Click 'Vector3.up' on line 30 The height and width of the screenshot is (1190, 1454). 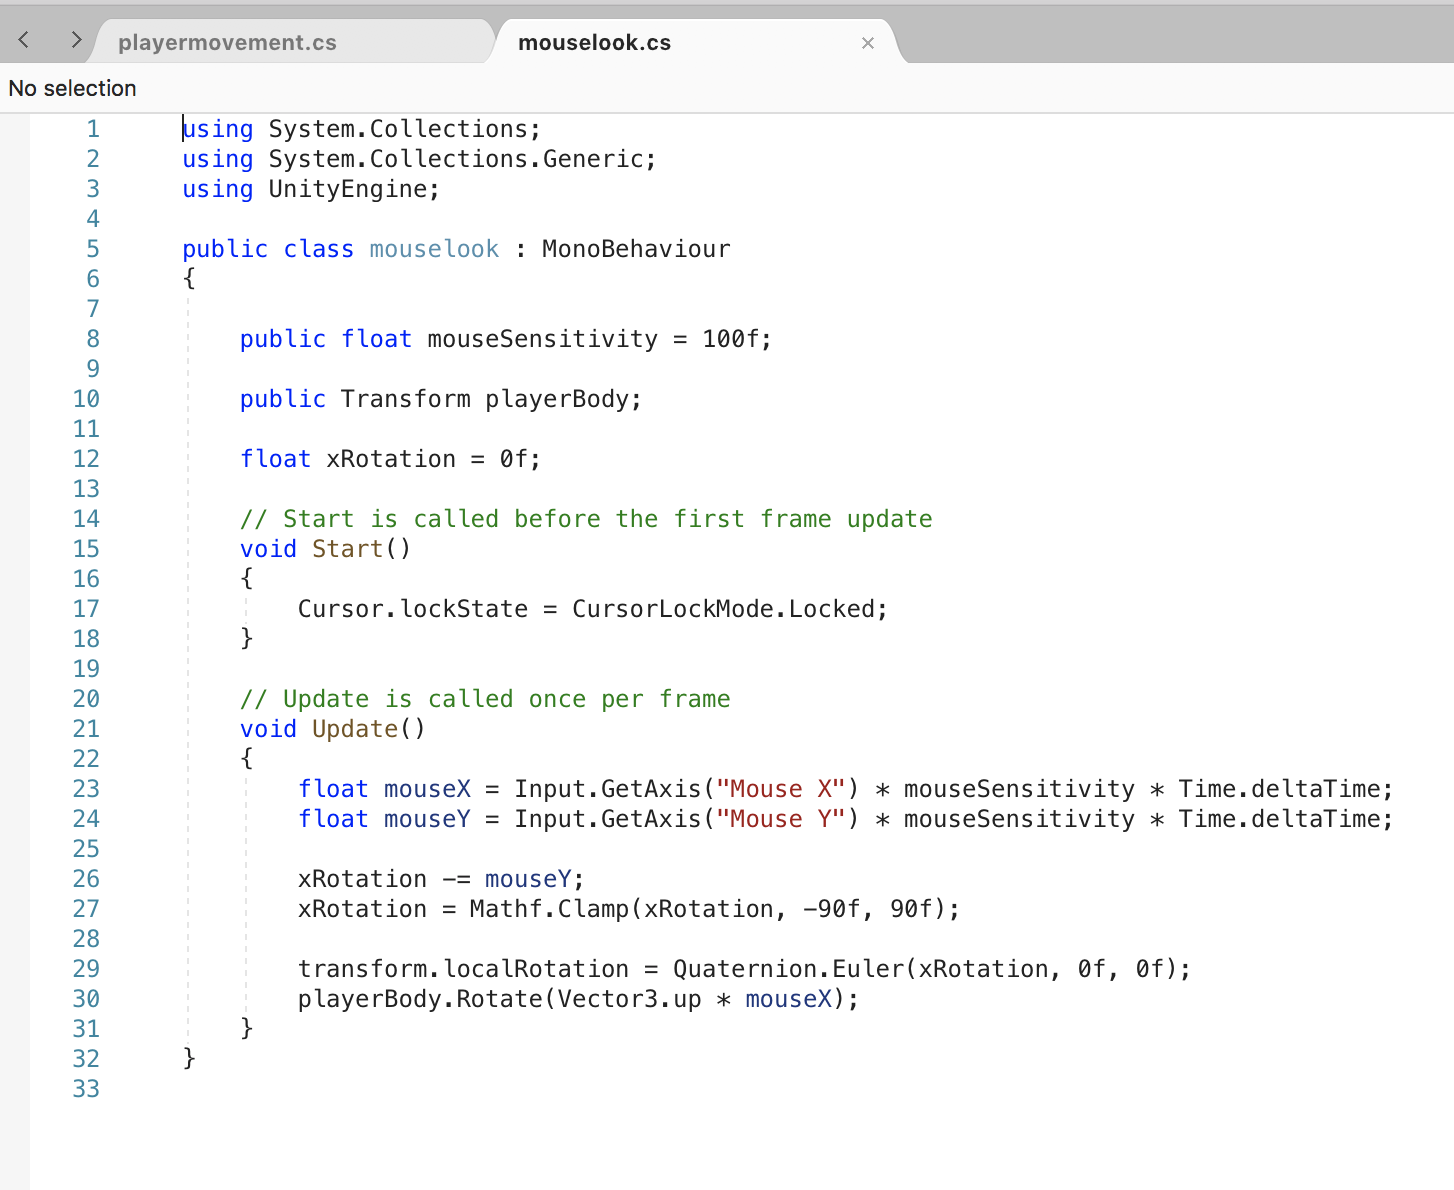tap(630, 999)
